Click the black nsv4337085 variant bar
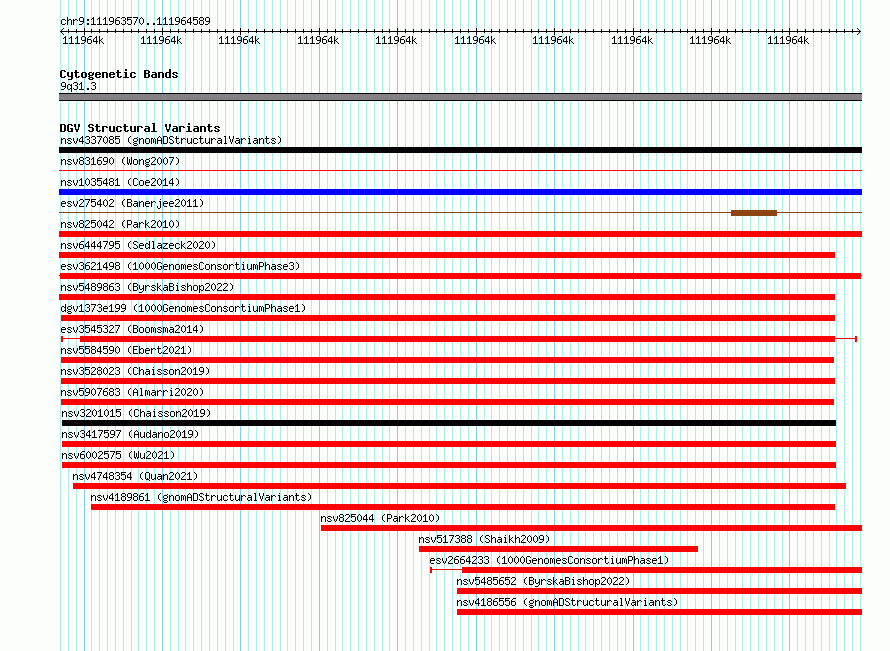This screenshot has height=651, width=890. [x=460, y=150]
